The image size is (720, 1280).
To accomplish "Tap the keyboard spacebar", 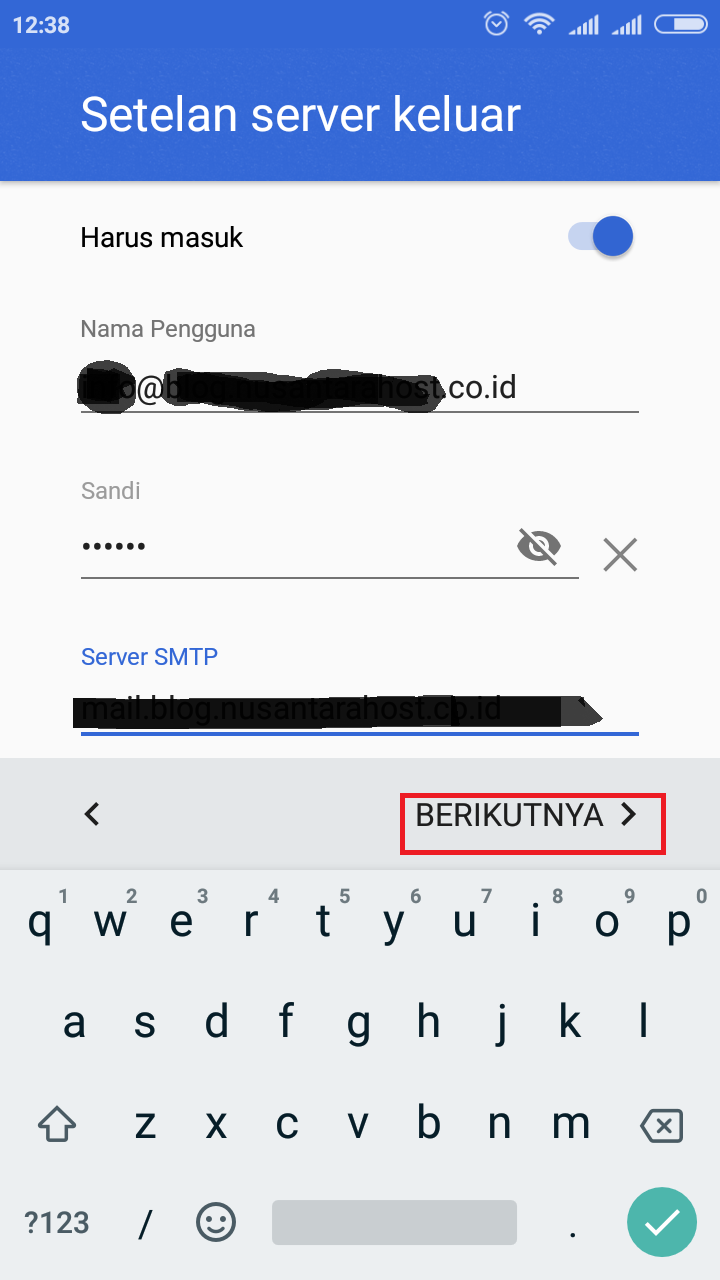I will coord(394,1222).
